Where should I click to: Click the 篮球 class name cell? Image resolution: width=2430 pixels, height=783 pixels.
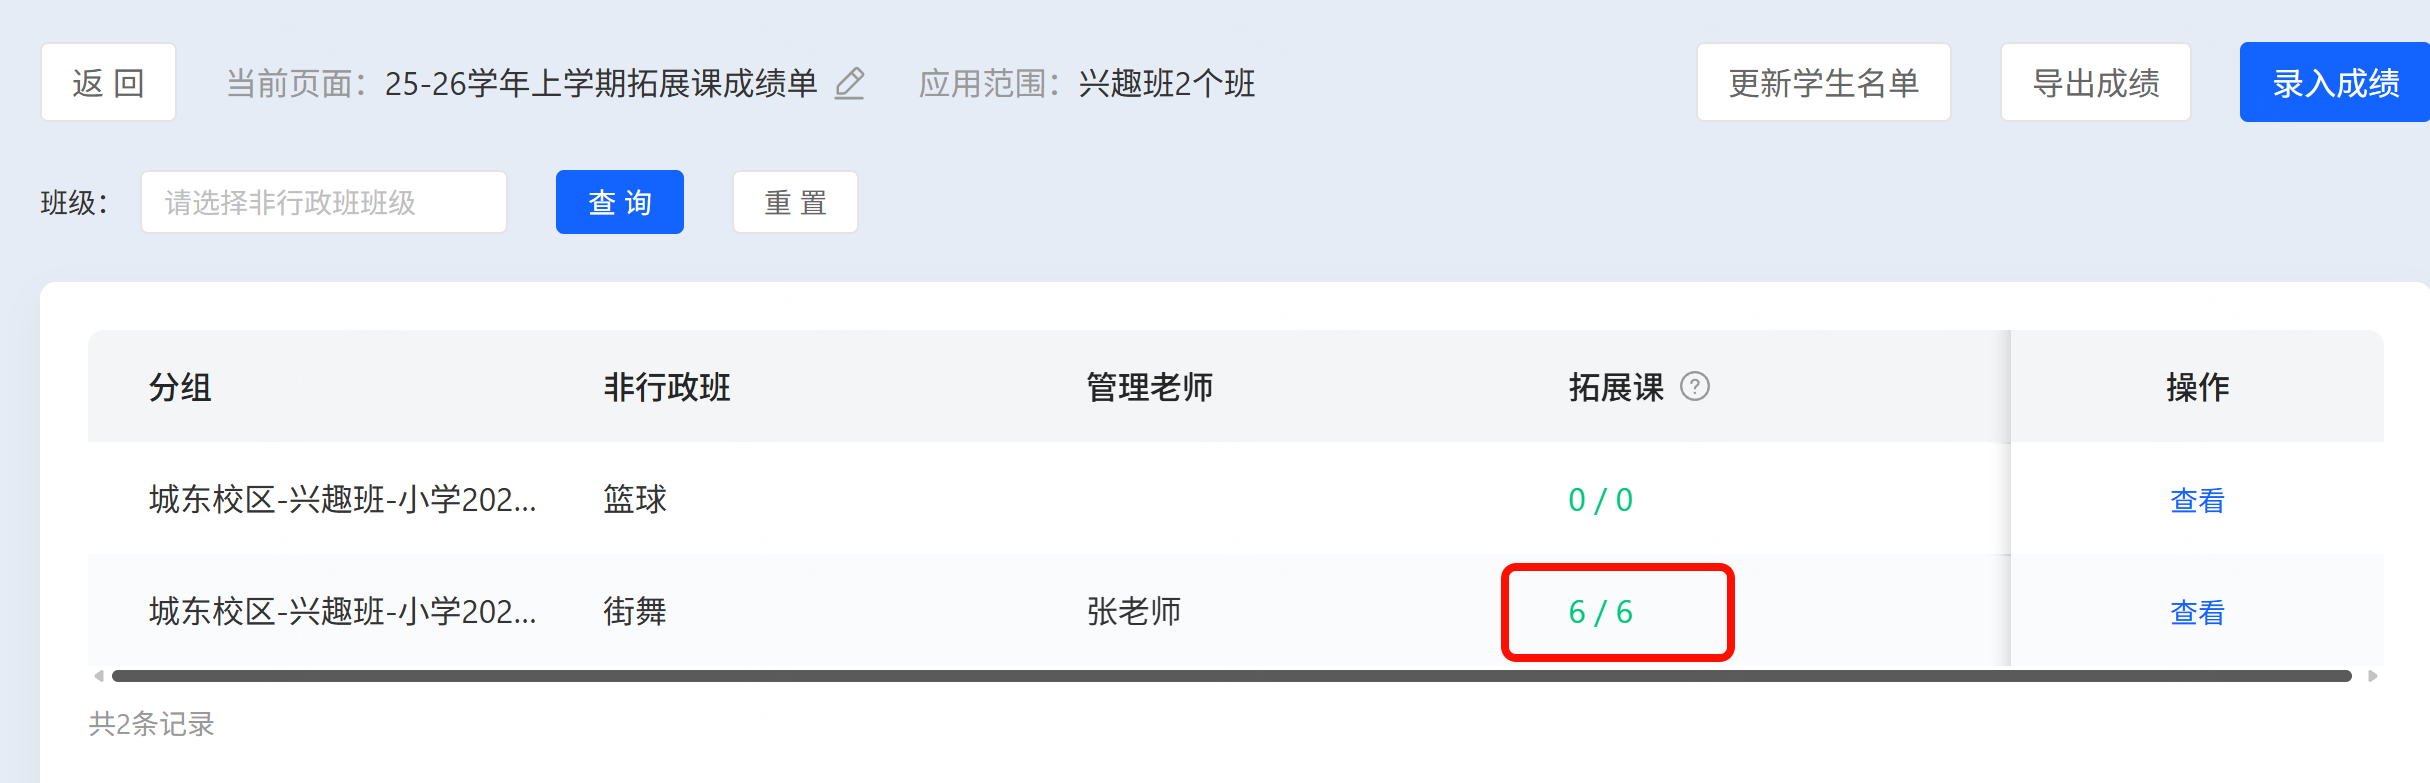(635, 499)
